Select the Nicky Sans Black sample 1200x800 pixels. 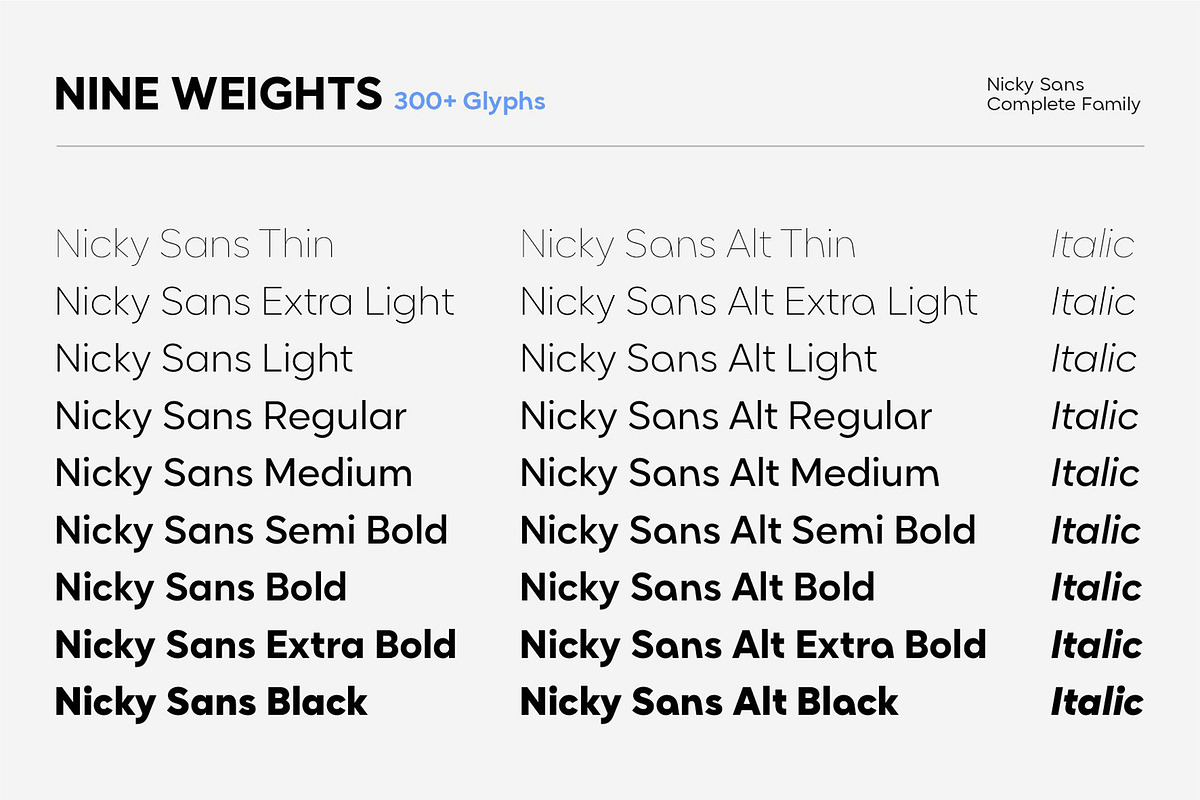click(x=211, y=702)
